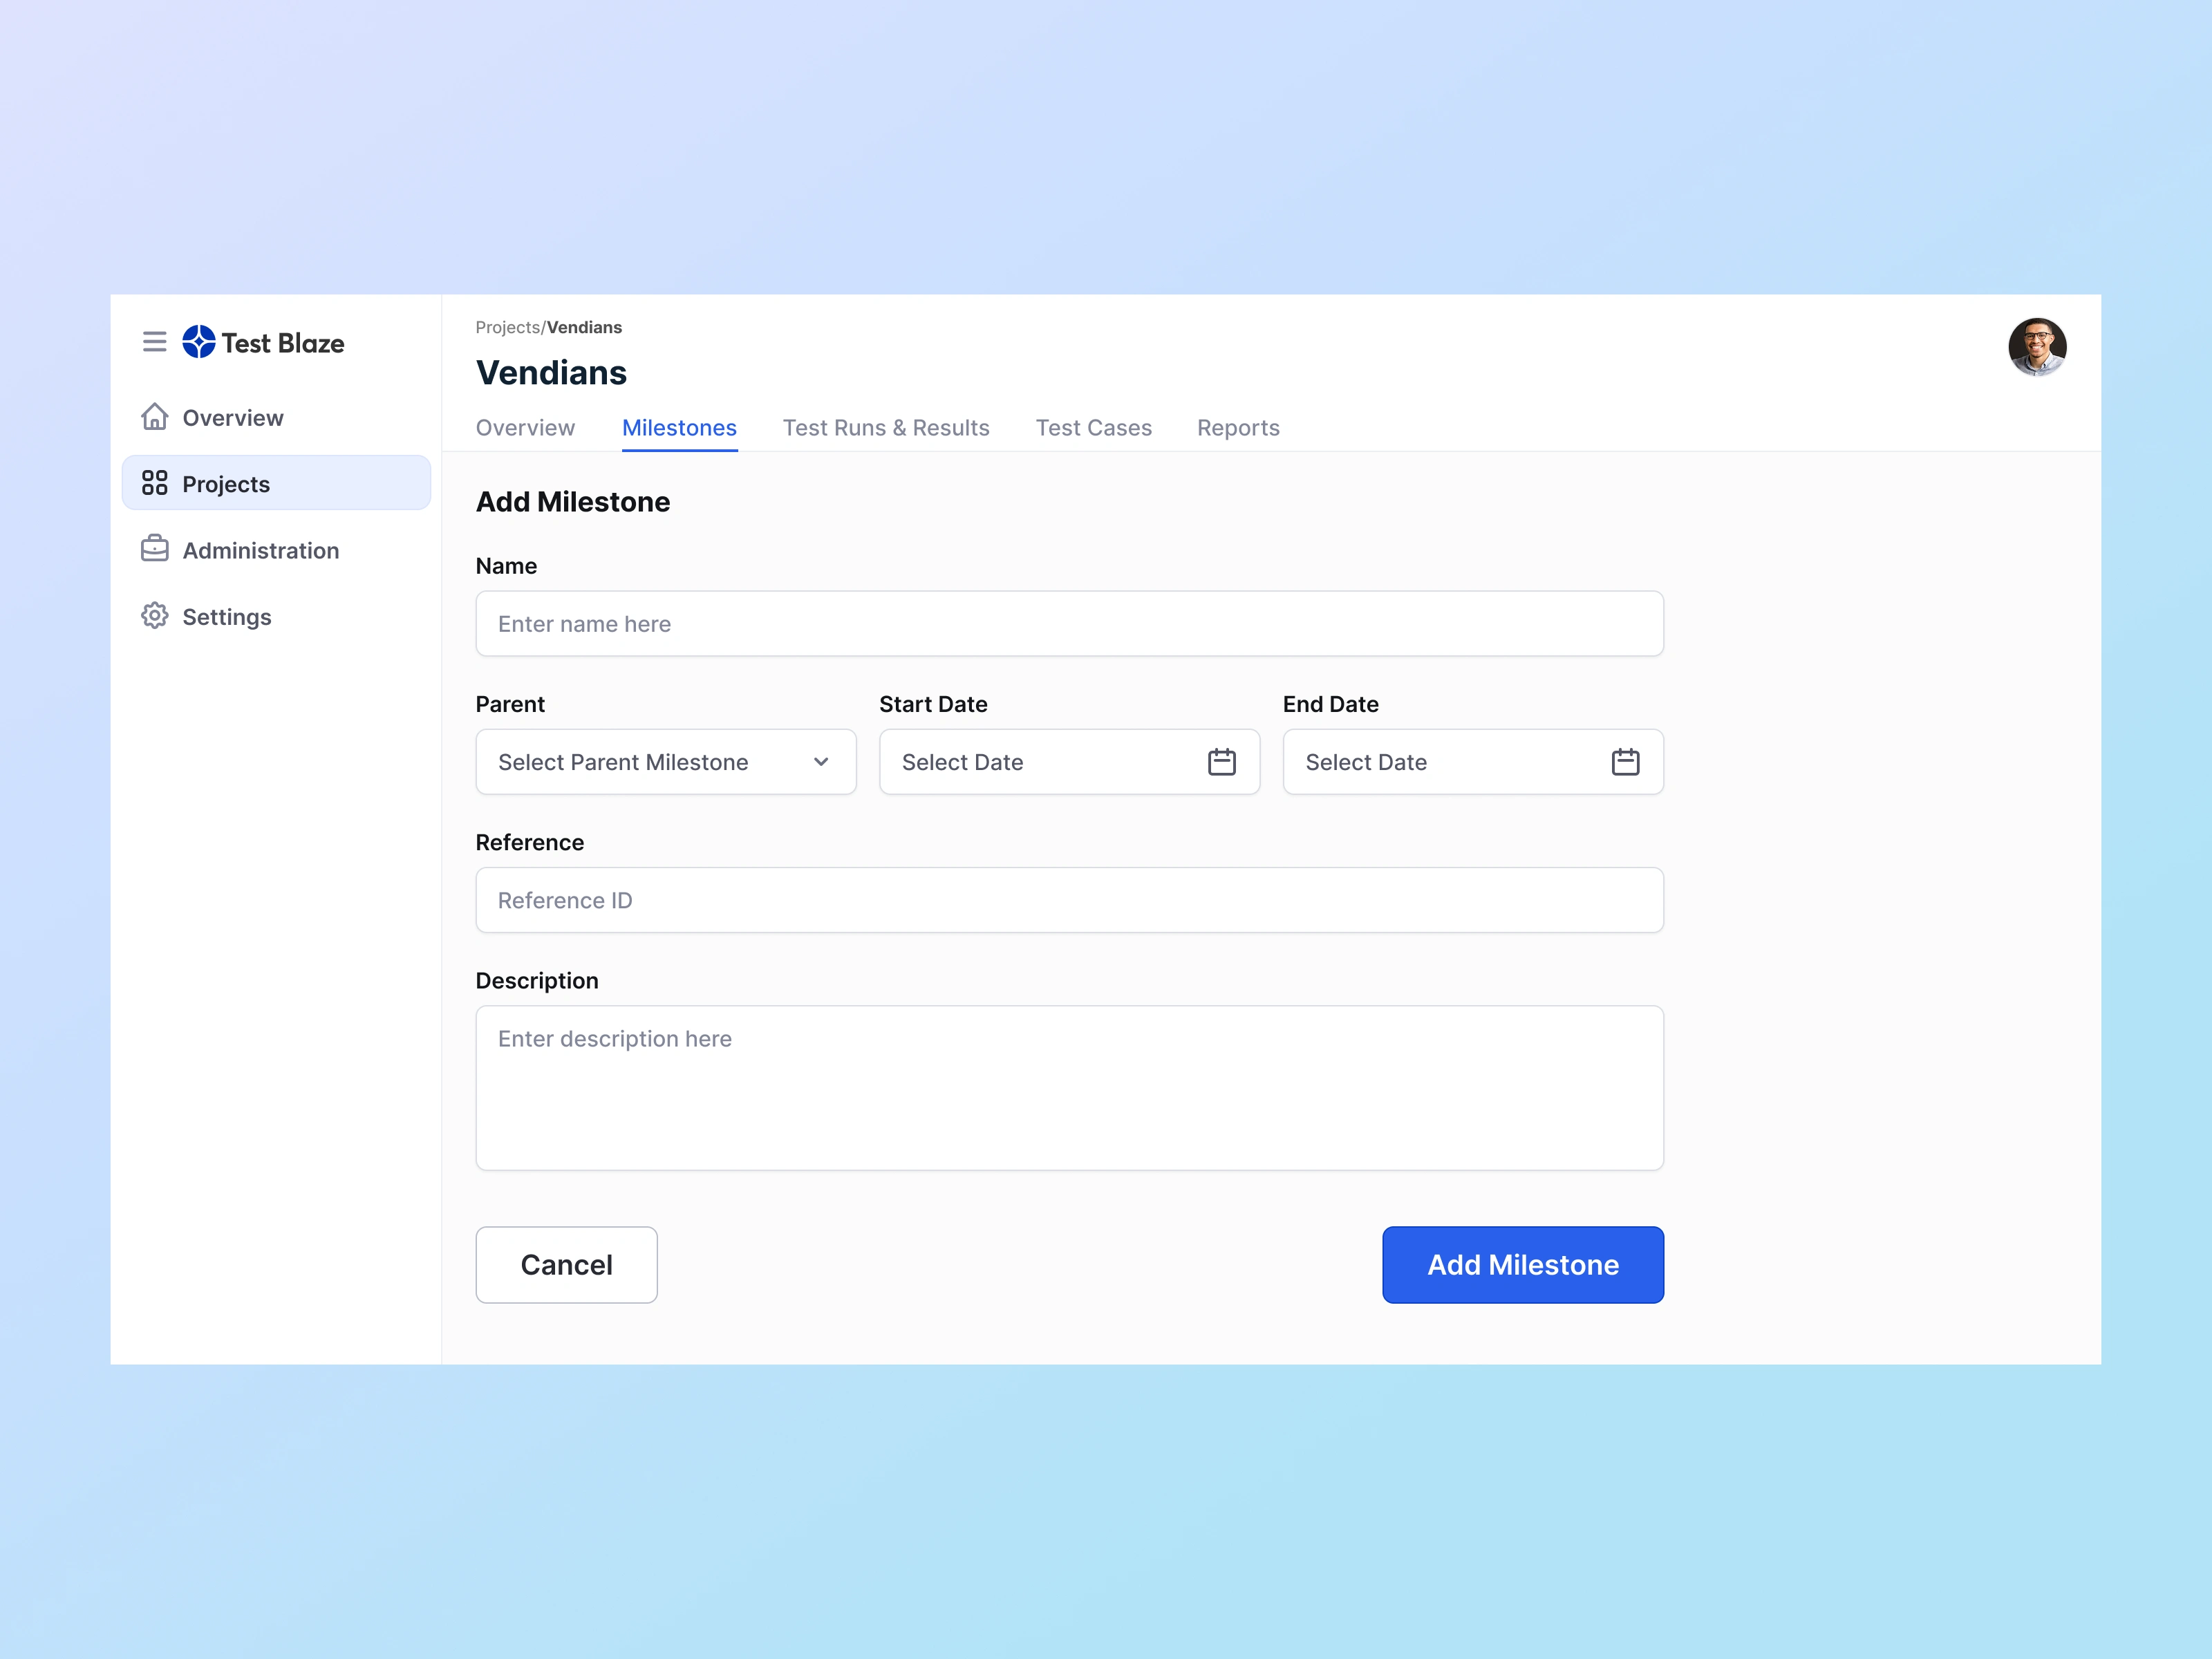
Task: Focus the End Date field
Action: (1473, 762)
